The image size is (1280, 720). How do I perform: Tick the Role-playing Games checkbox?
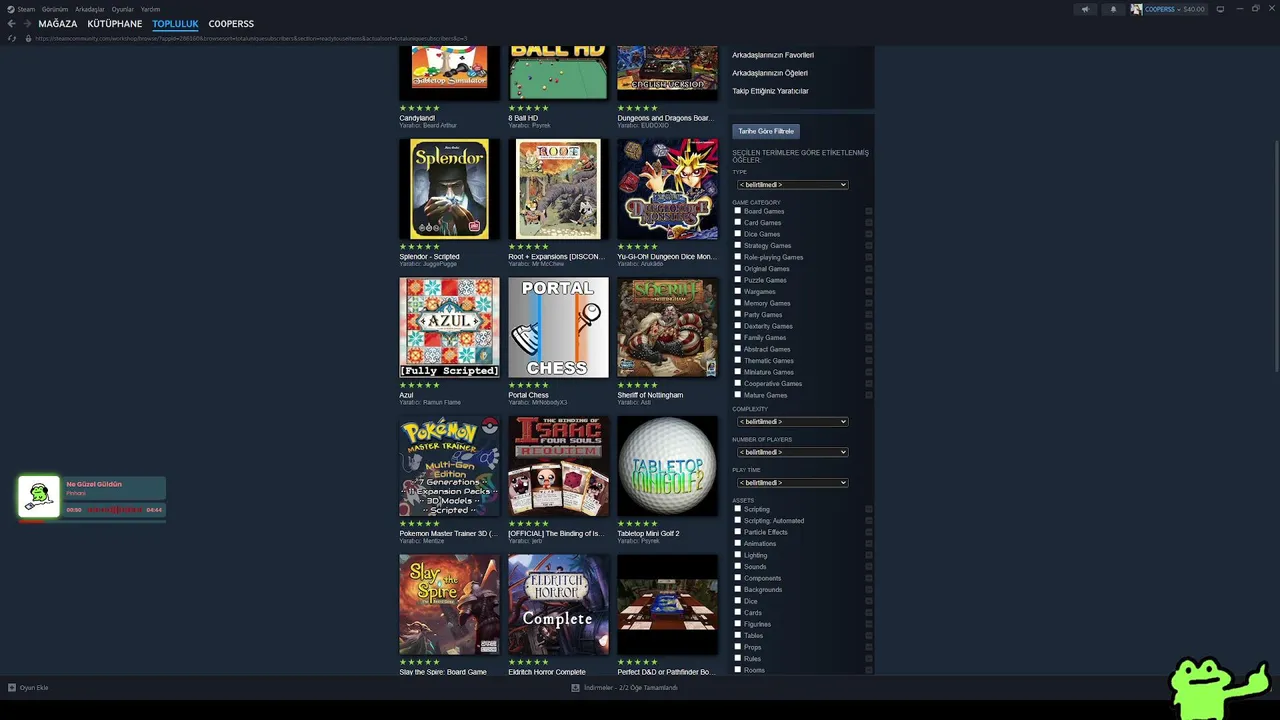click(x=738, y=257)
